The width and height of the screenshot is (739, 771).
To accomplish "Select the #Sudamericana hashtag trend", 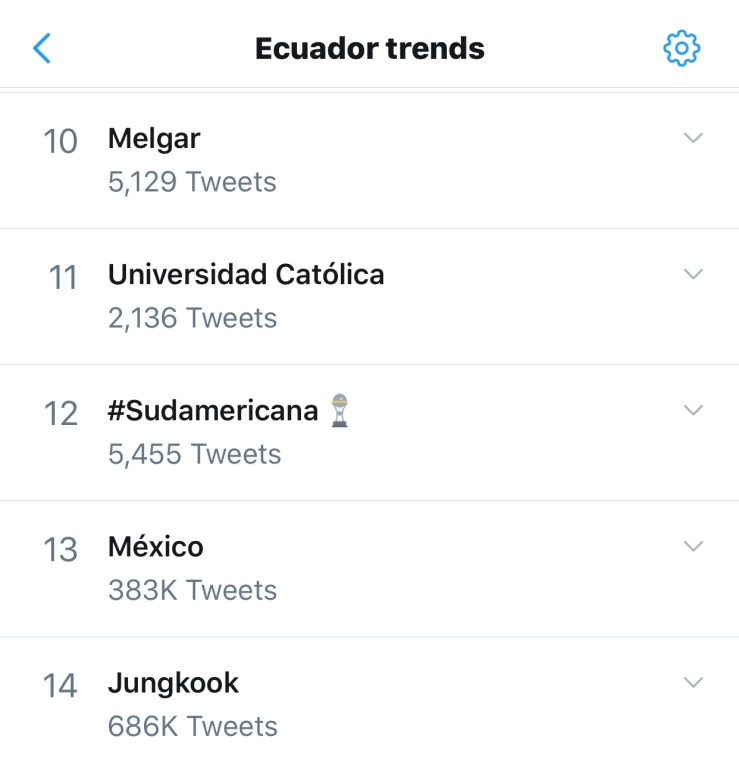I will (x=213, y=411).
